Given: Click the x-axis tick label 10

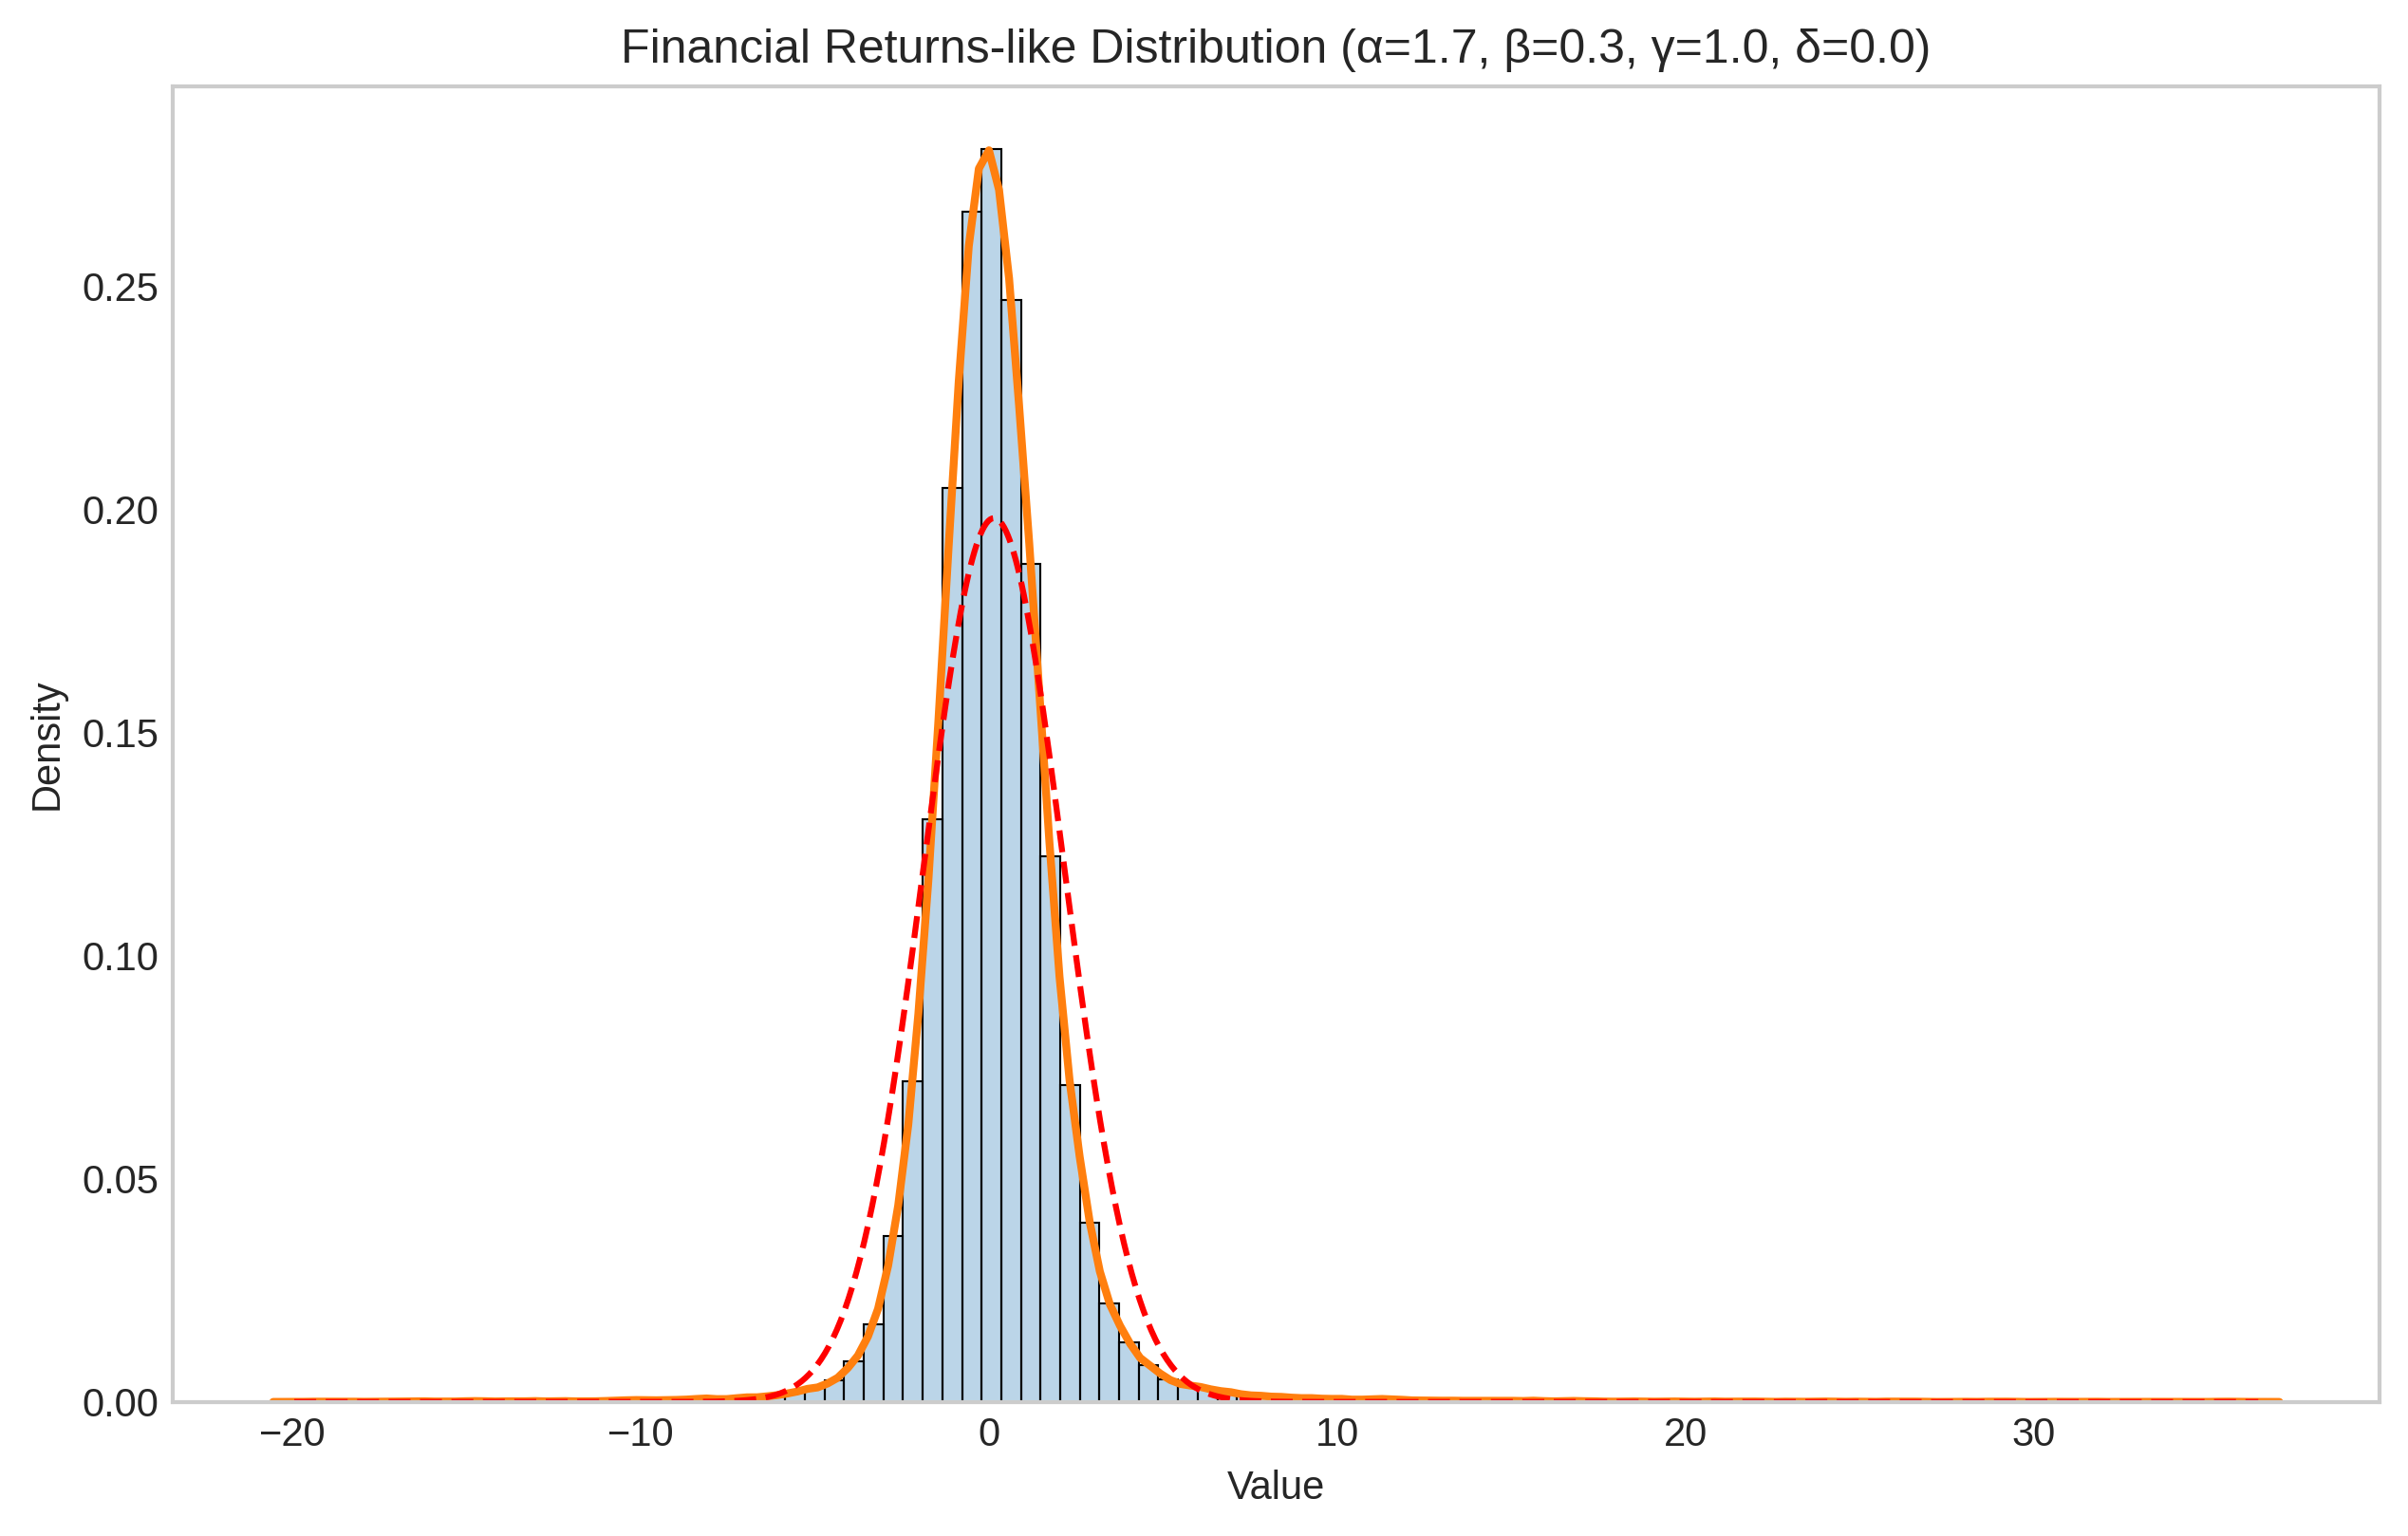Looking at the screenshot, I should (x=1336, y=1434).
